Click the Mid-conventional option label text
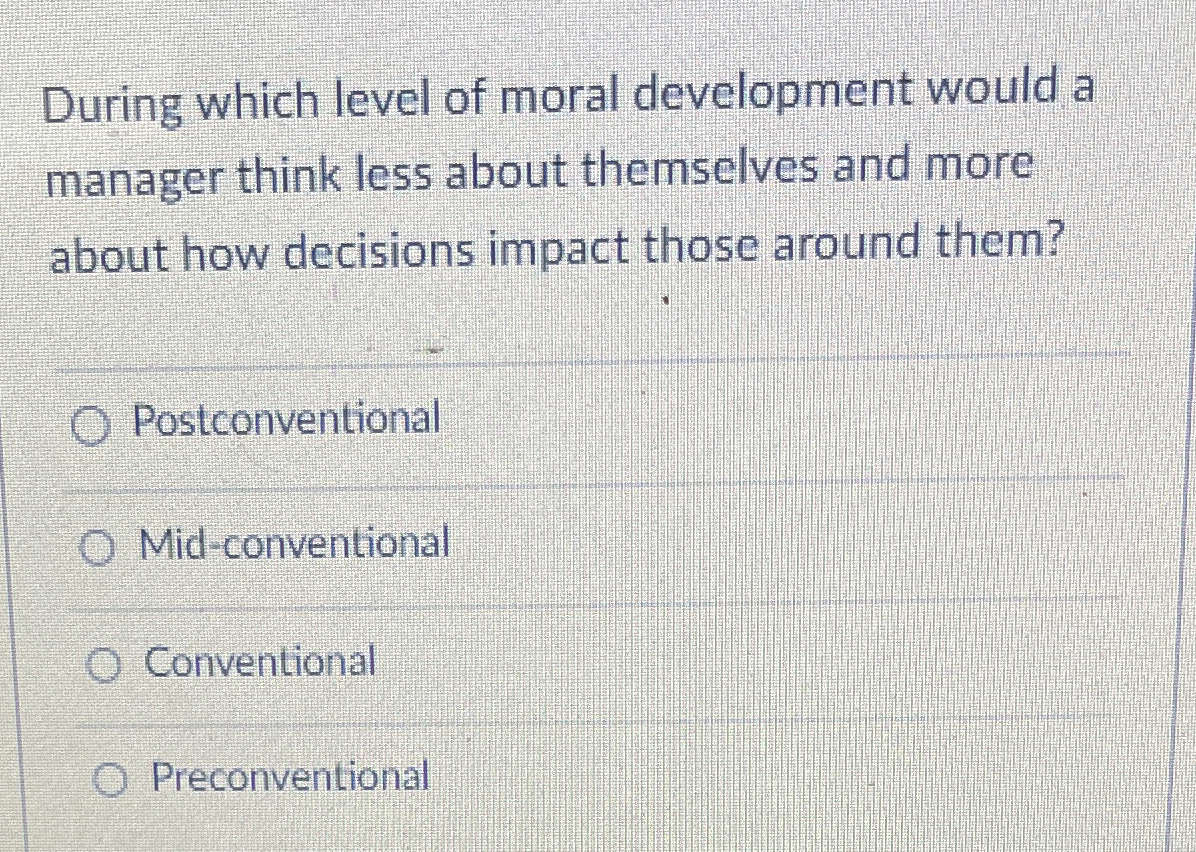The image size is (1196, 852). [293, 544]
